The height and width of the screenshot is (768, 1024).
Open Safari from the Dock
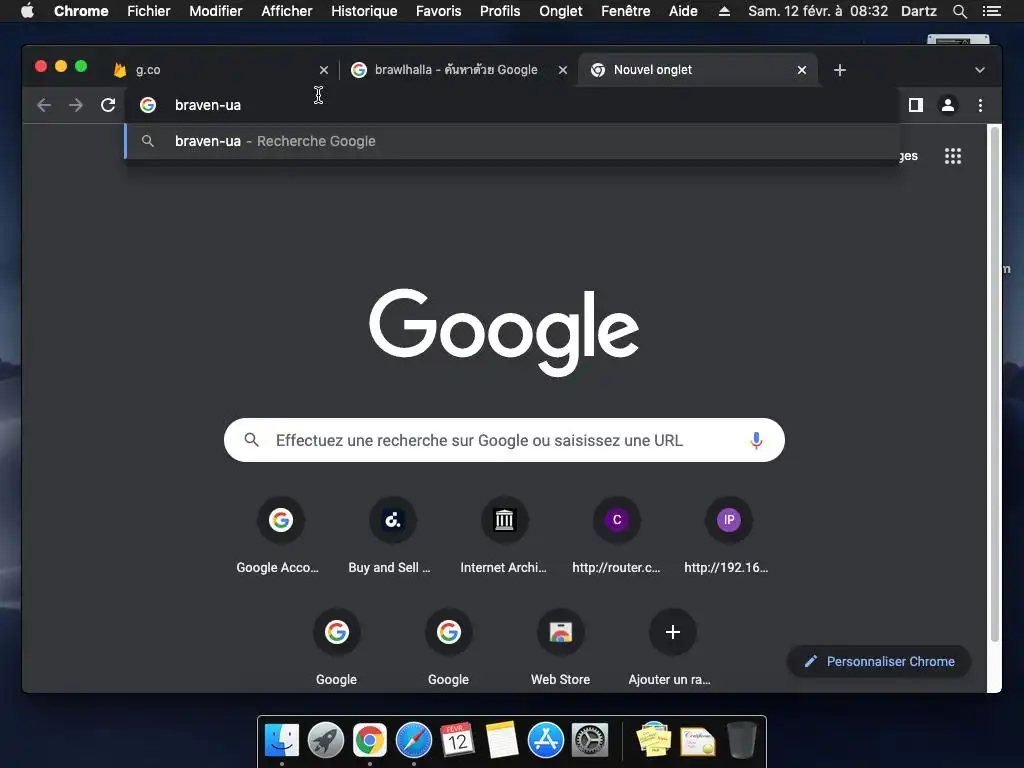click(x=413, y=741)
